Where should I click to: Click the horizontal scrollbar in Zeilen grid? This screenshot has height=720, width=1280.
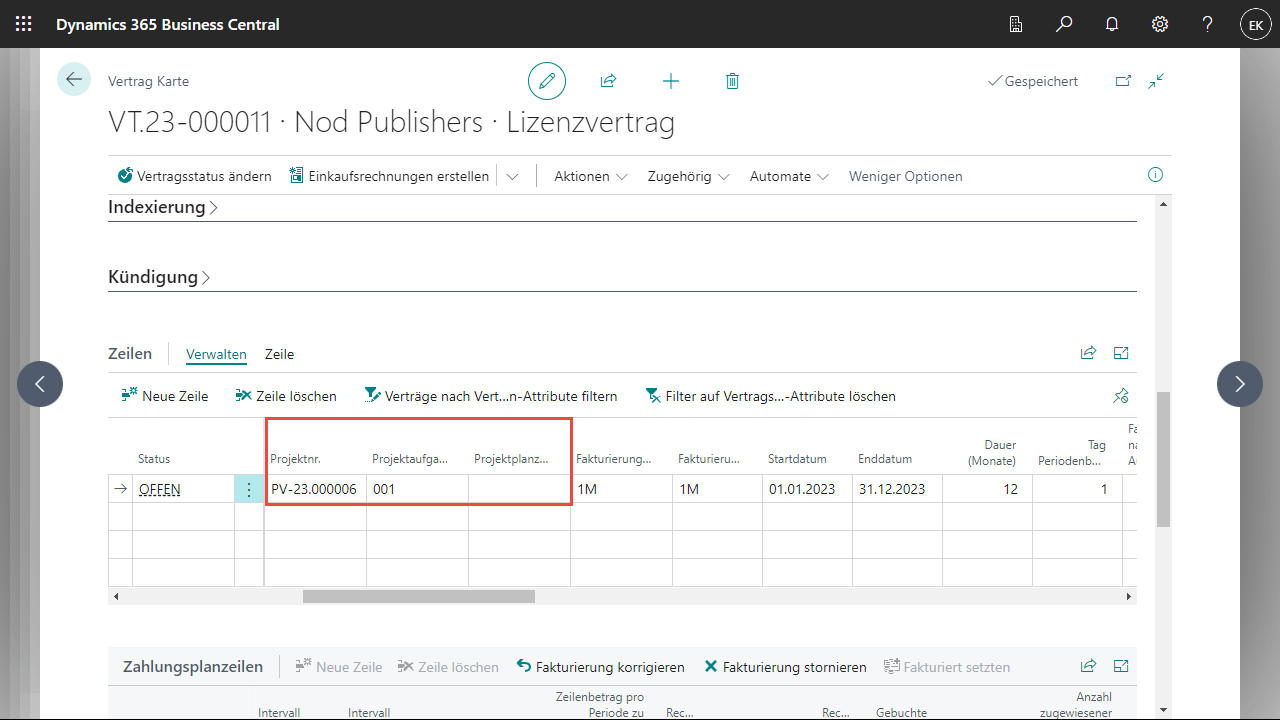(x=419, y=597)
